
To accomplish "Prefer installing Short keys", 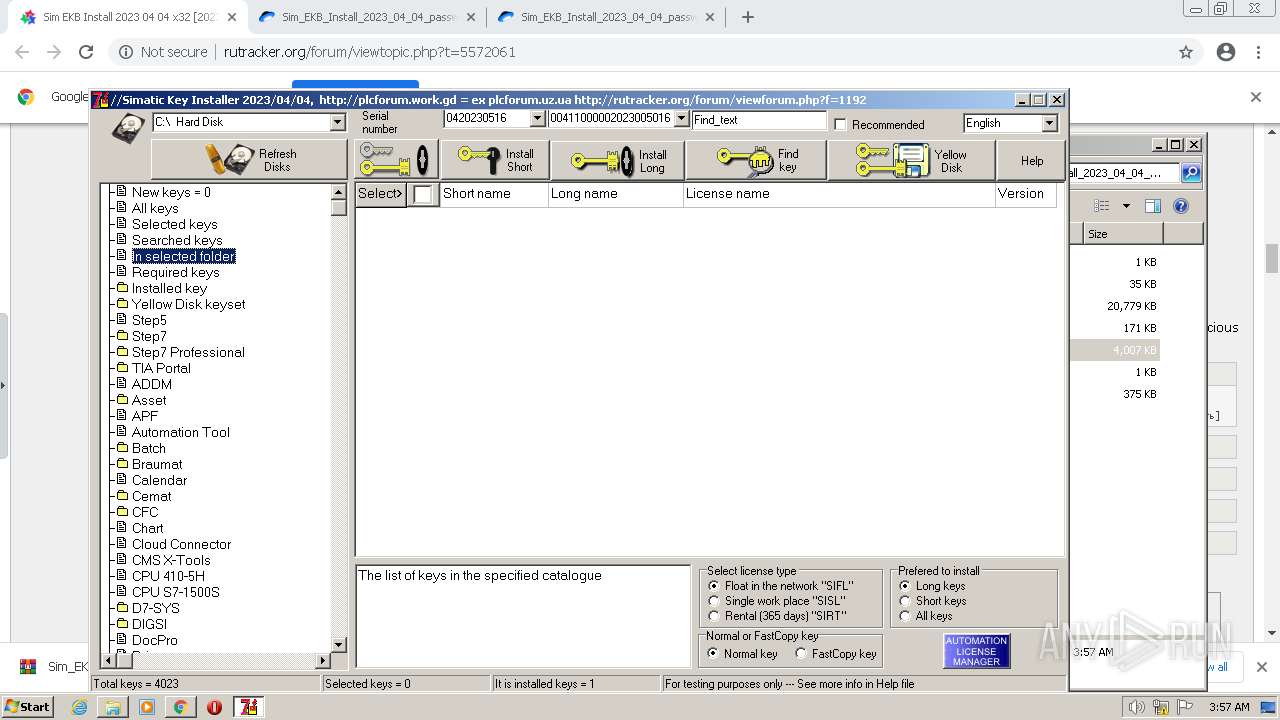I will [x=905, y=601].
